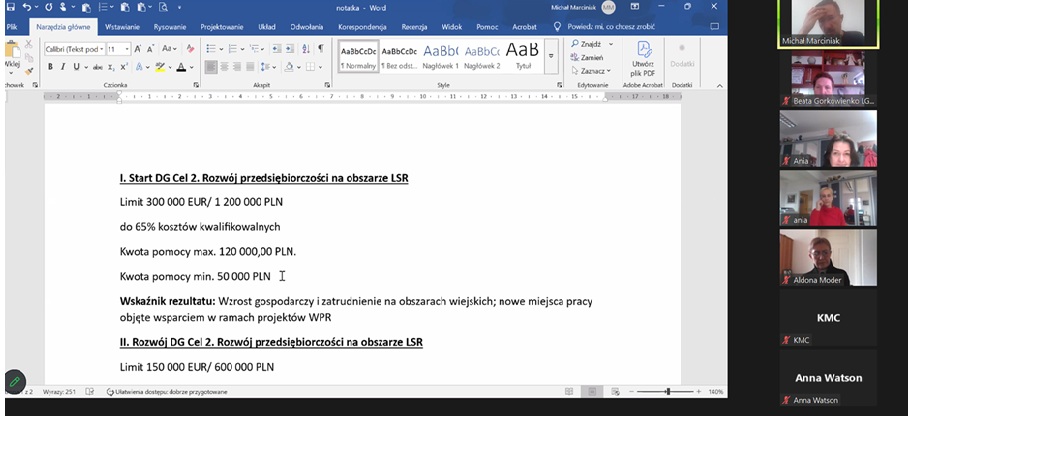The image size is (1039, 457).
Task: Toggle bold formatting in the ribbon
Action: (49, 67)
